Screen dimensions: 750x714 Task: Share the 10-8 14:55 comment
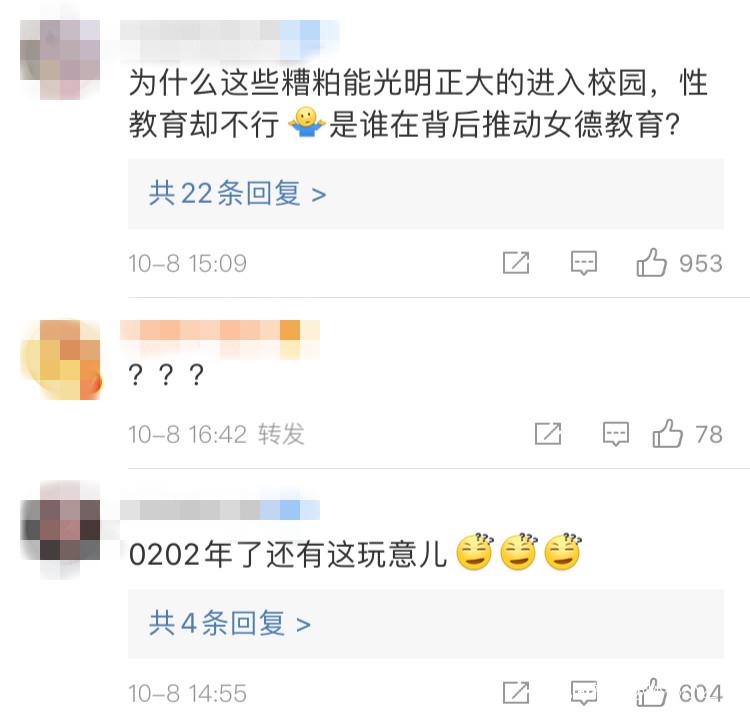coord(516,692)
